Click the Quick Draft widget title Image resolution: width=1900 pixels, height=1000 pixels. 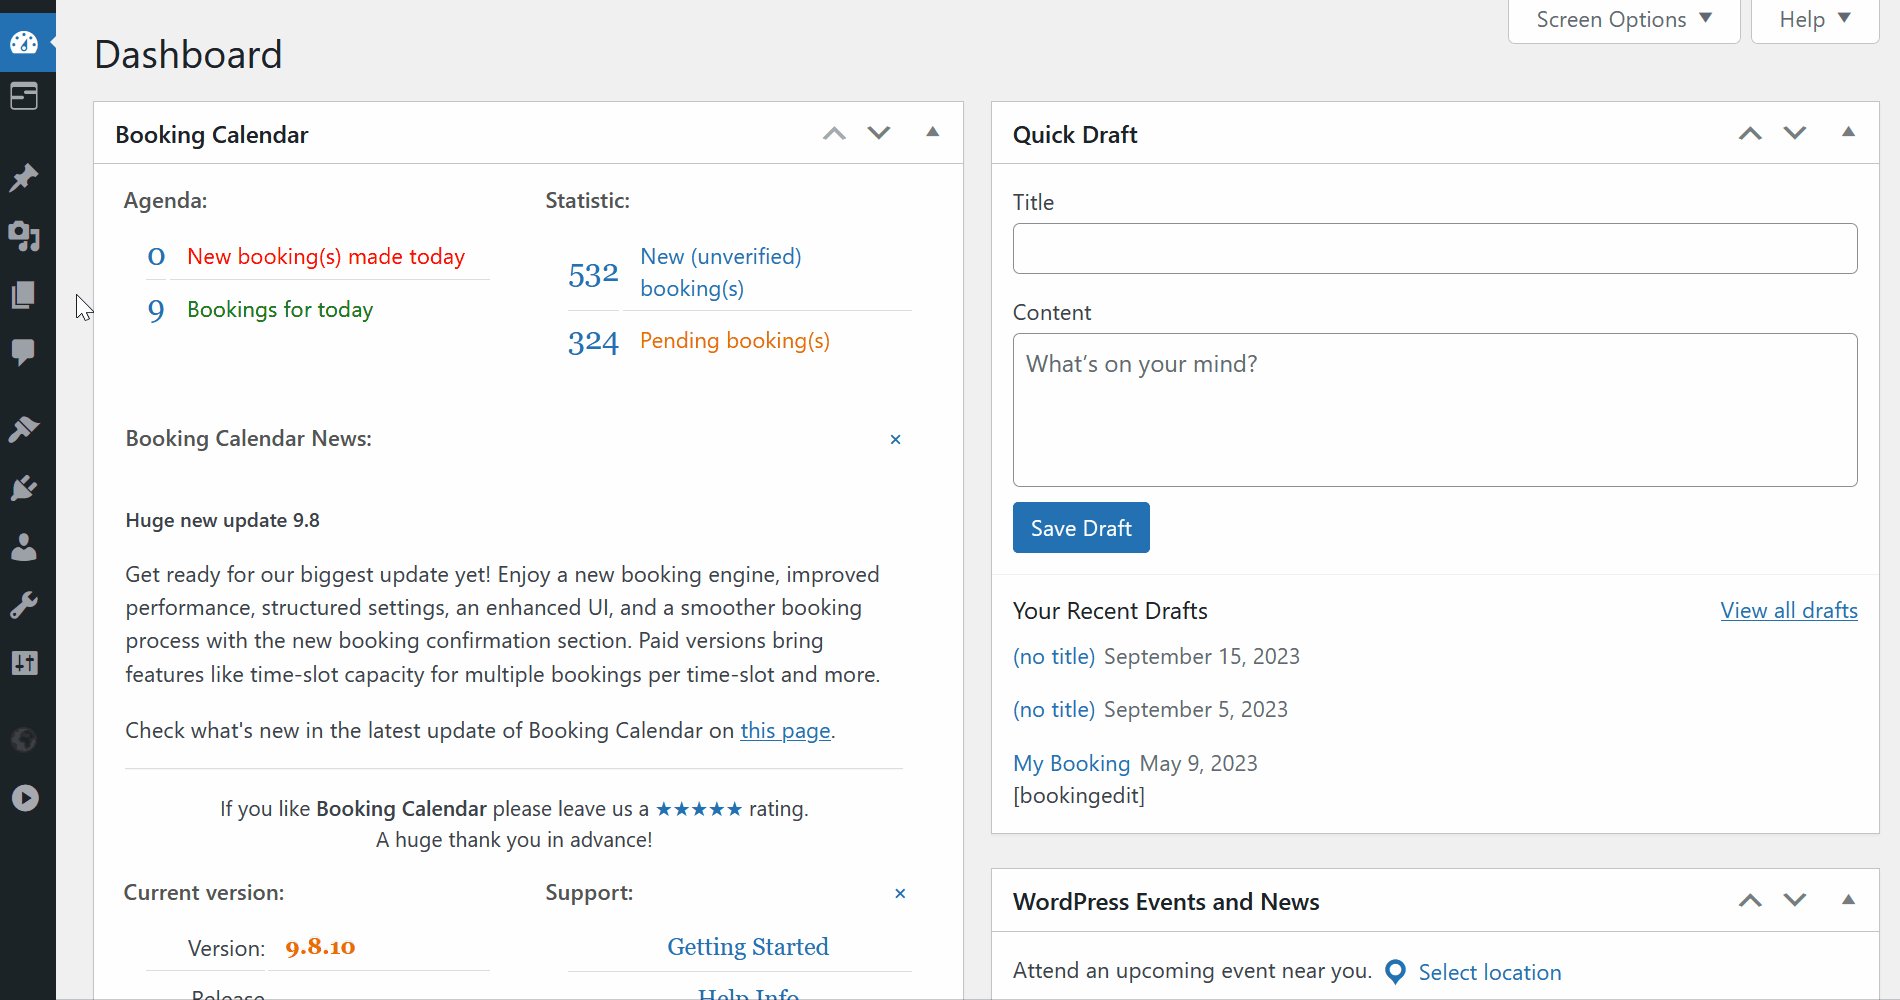pos(1075,135)
